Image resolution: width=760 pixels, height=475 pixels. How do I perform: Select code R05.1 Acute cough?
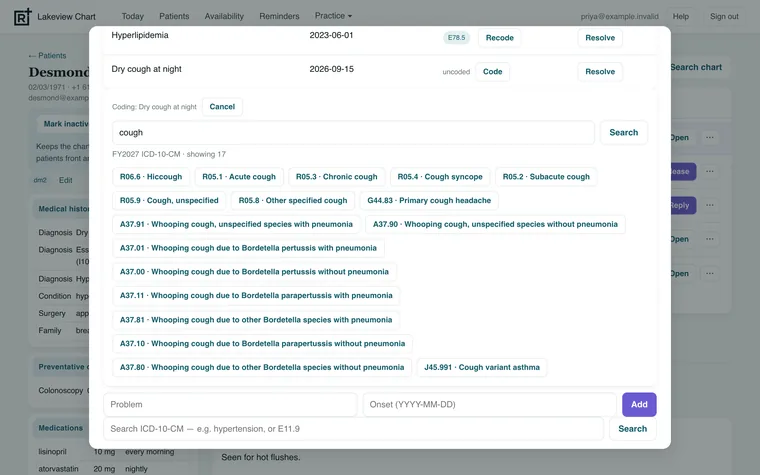[x=239, y=177]
